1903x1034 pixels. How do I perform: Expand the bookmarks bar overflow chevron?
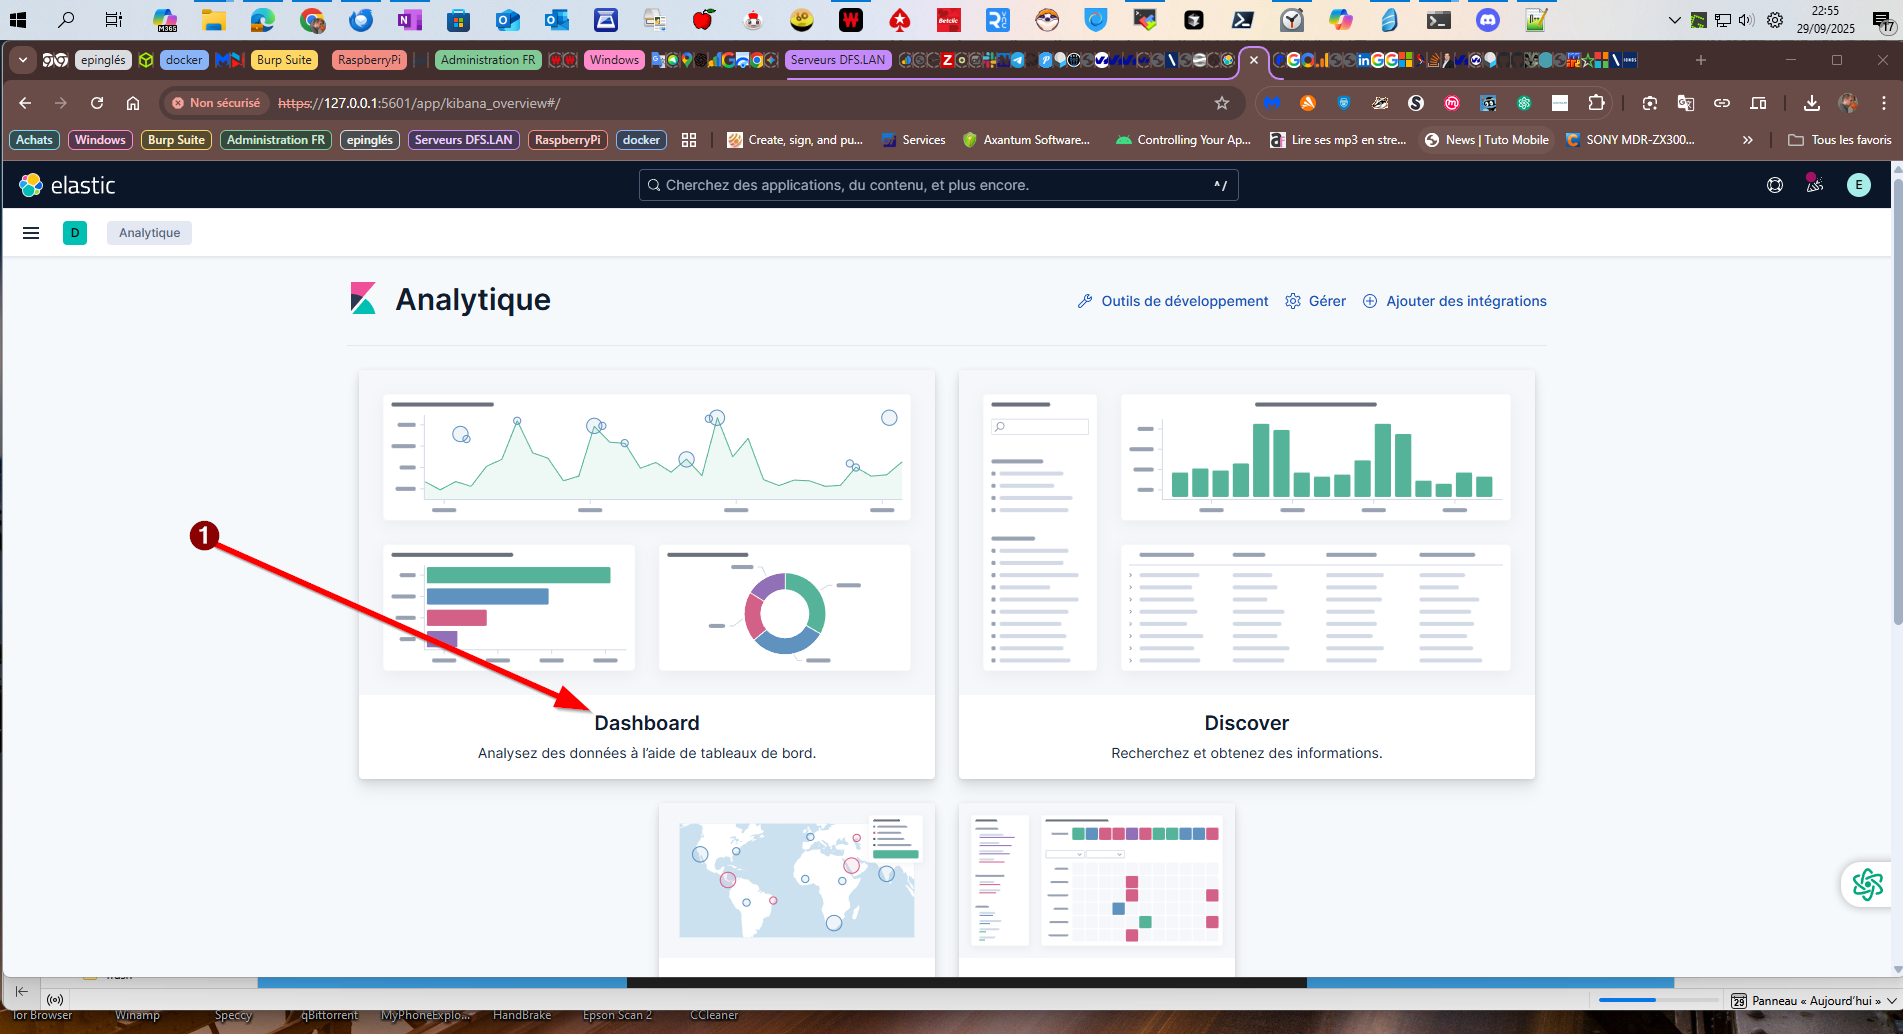(x=1747, y=140)
